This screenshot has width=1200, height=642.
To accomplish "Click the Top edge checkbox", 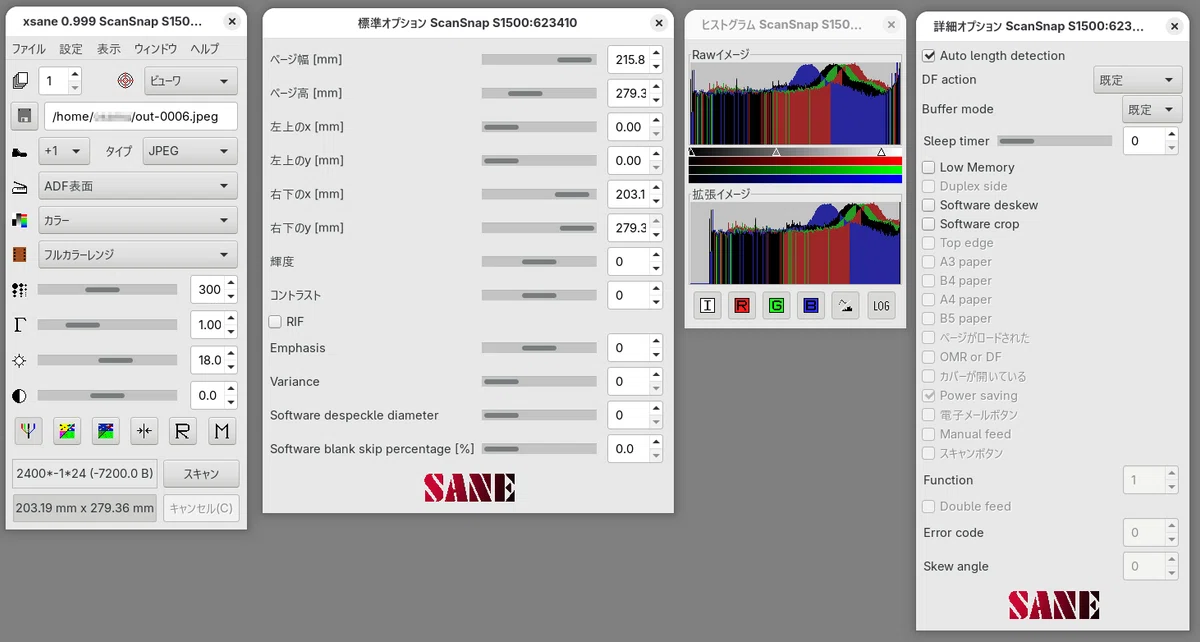I will pyautogui.click(x=929, y=243).
